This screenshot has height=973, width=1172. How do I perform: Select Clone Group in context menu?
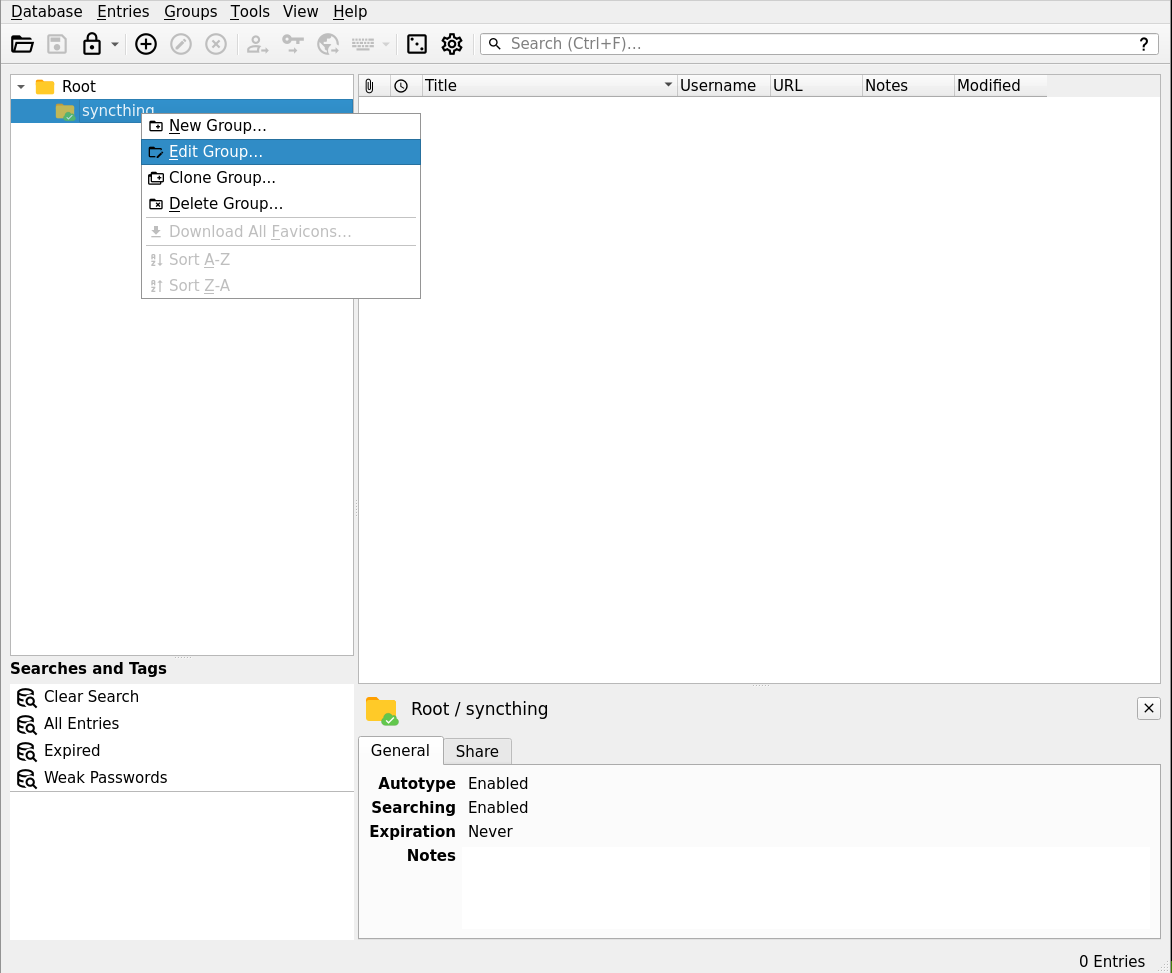coord(221,178)
